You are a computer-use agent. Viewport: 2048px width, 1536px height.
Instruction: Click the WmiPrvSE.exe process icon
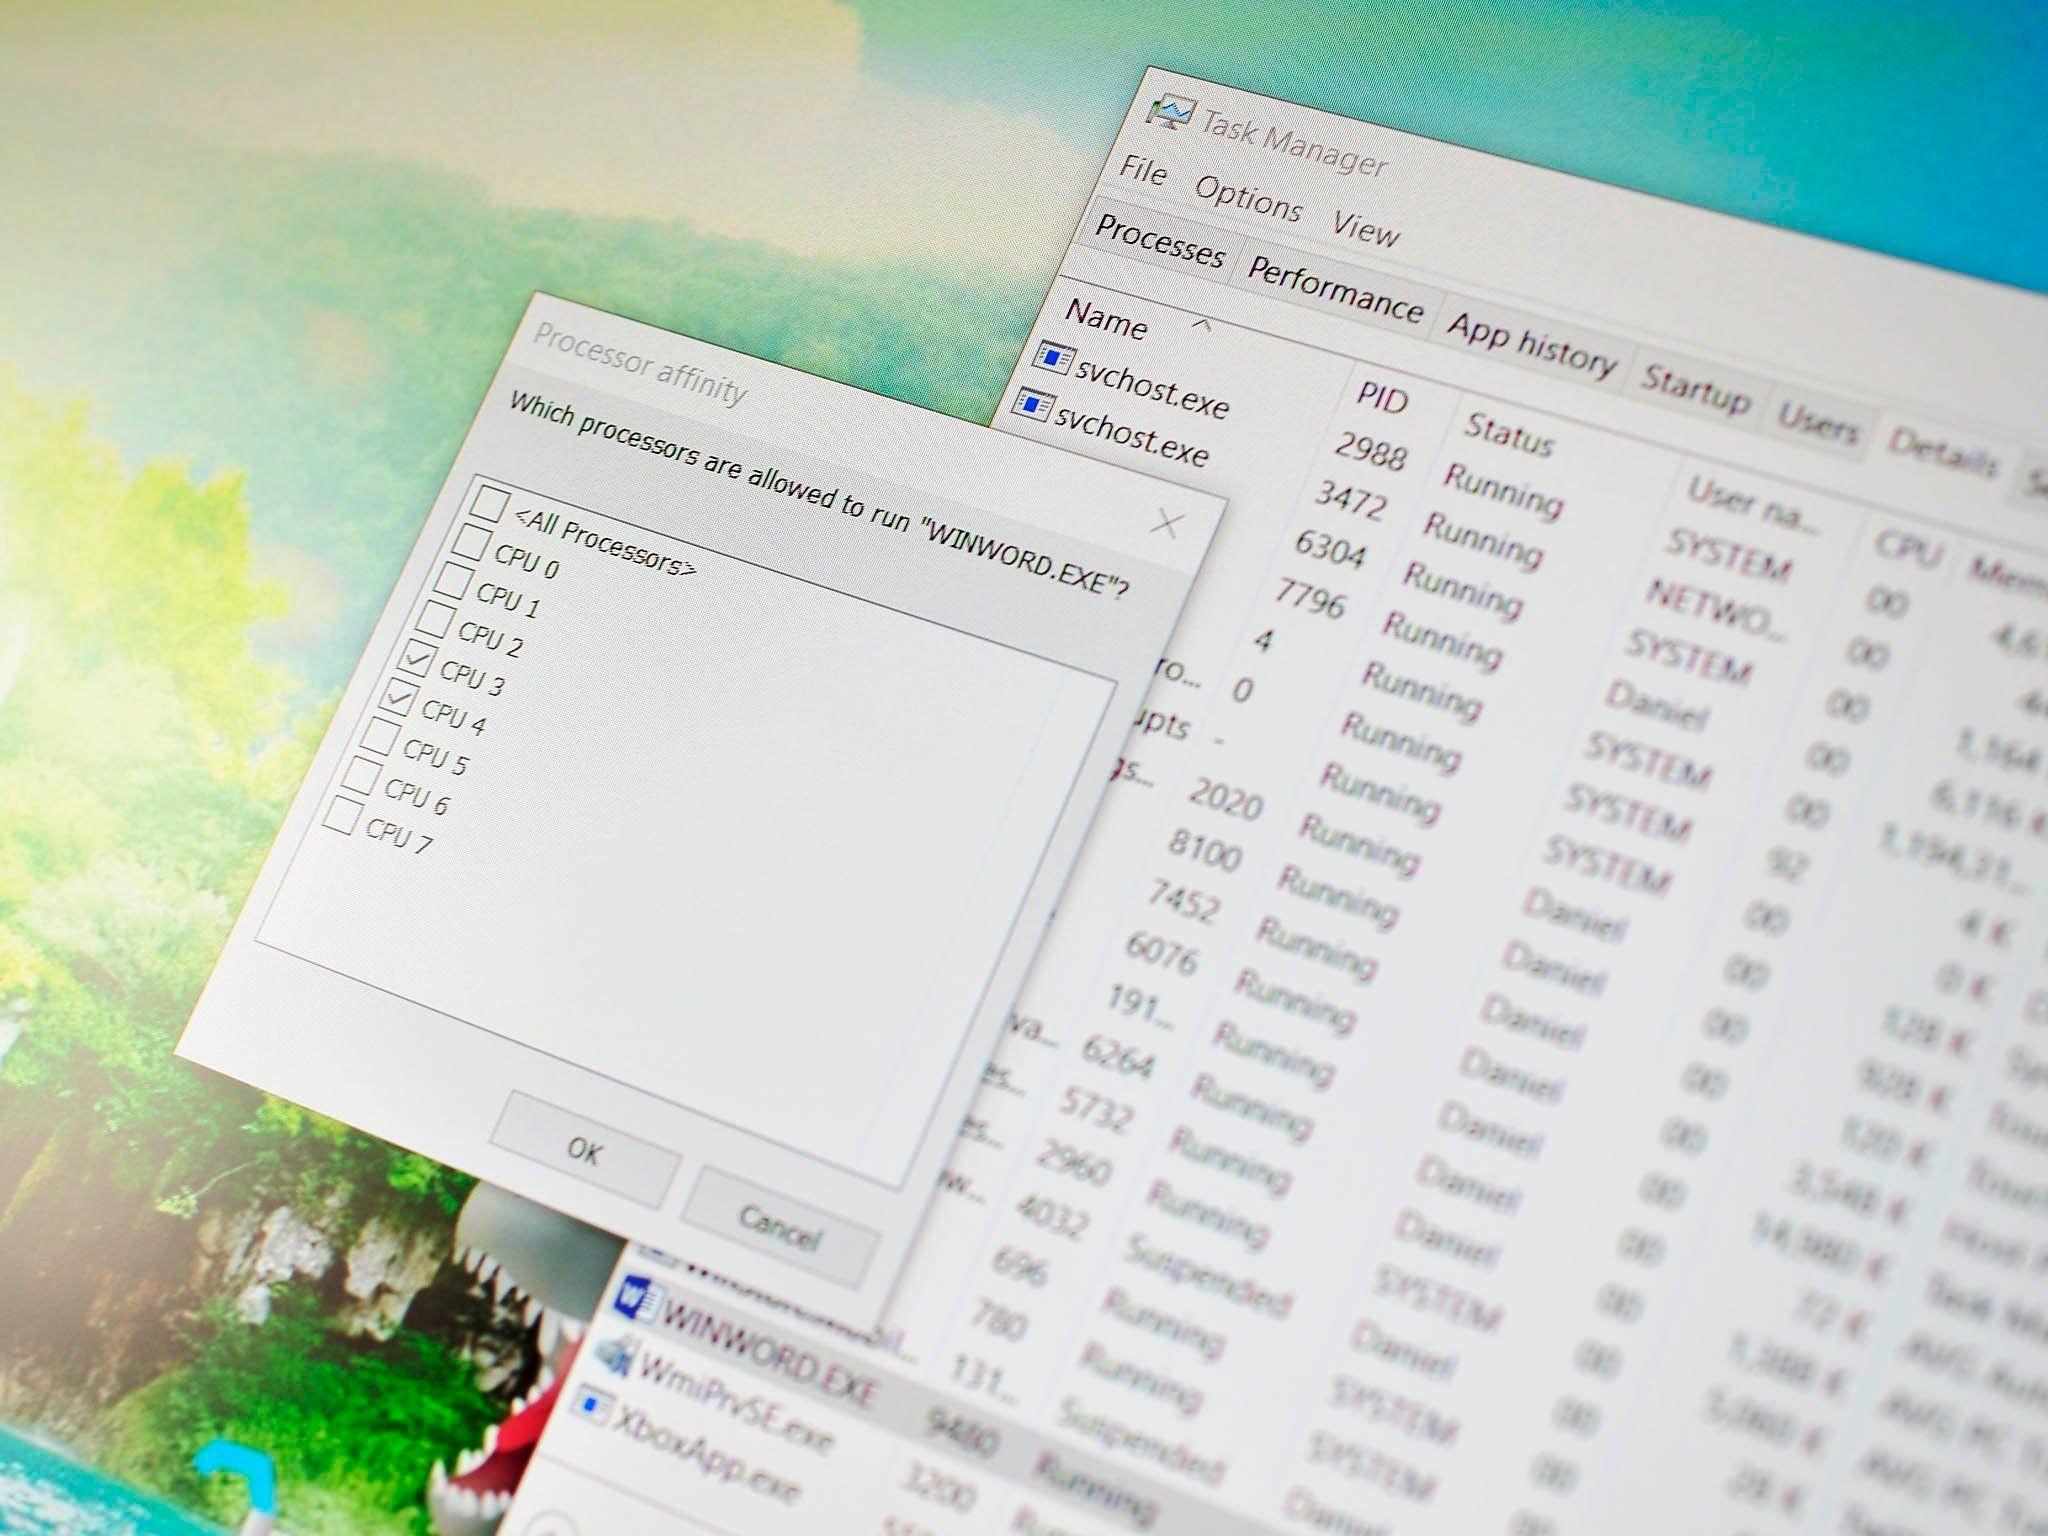(614, 1355)
